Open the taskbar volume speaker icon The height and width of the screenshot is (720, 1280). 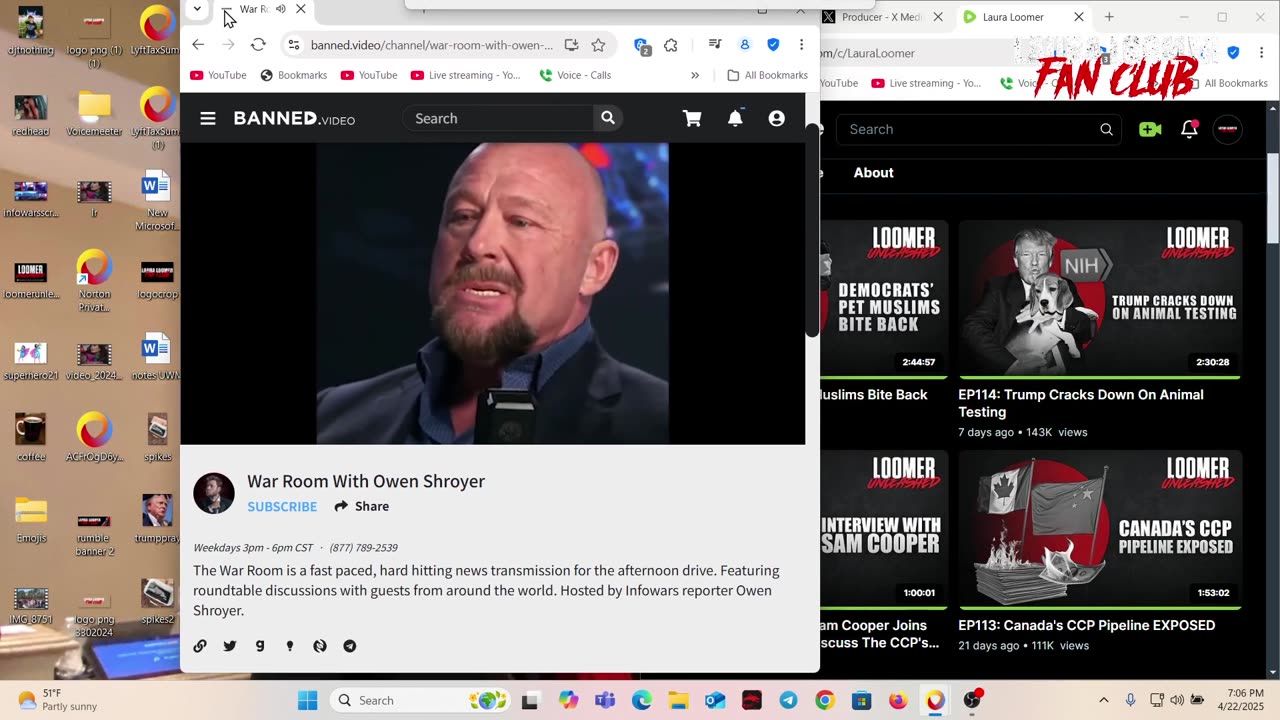pyautogui.click(x=1177, y=700)
